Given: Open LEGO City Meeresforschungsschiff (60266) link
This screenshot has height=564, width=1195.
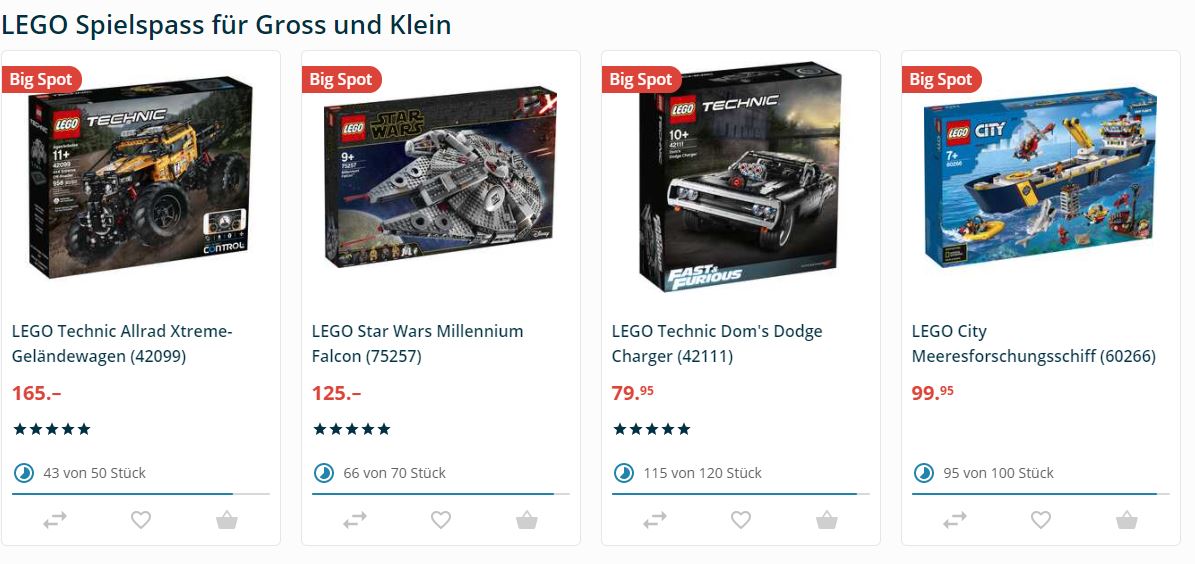Looking at the screenshot, I should click(x=1033, y=344).
